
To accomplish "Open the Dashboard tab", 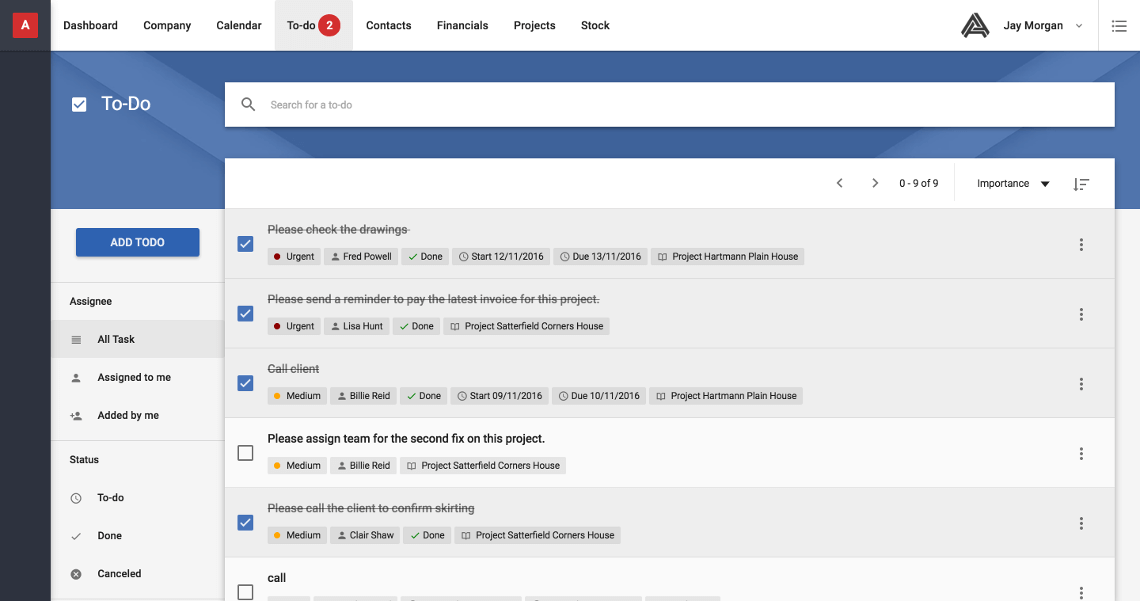I will 90,25.
